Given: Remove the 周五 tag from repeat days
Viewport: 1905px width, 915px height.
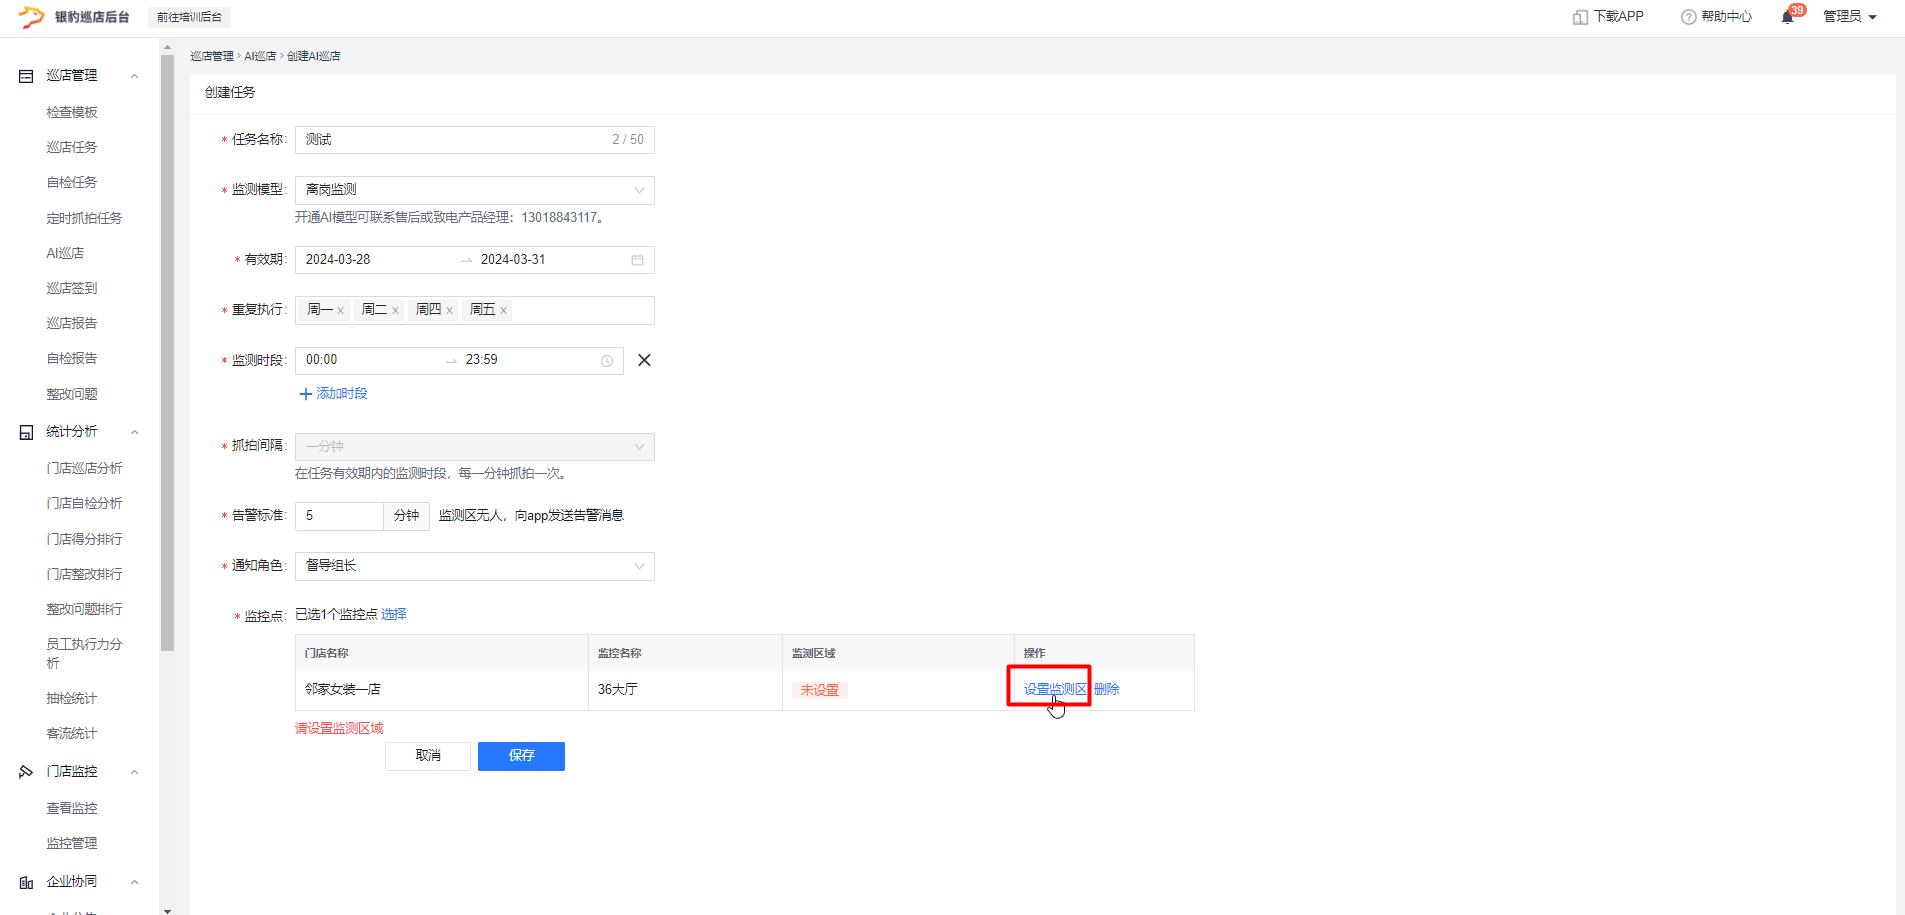Looking at the screenshot, I should [504, 311].
